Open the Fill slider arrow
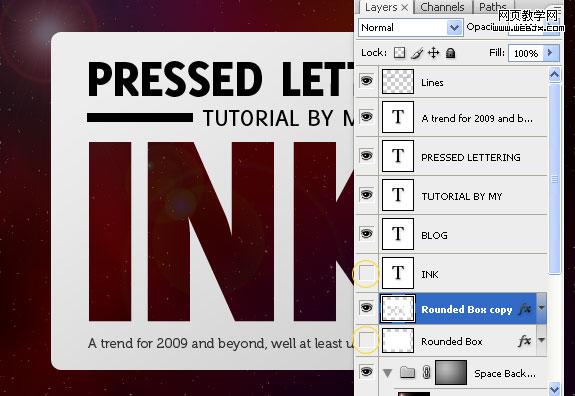The width and height of the screenshot is (575, 396). tap(550, 53)
